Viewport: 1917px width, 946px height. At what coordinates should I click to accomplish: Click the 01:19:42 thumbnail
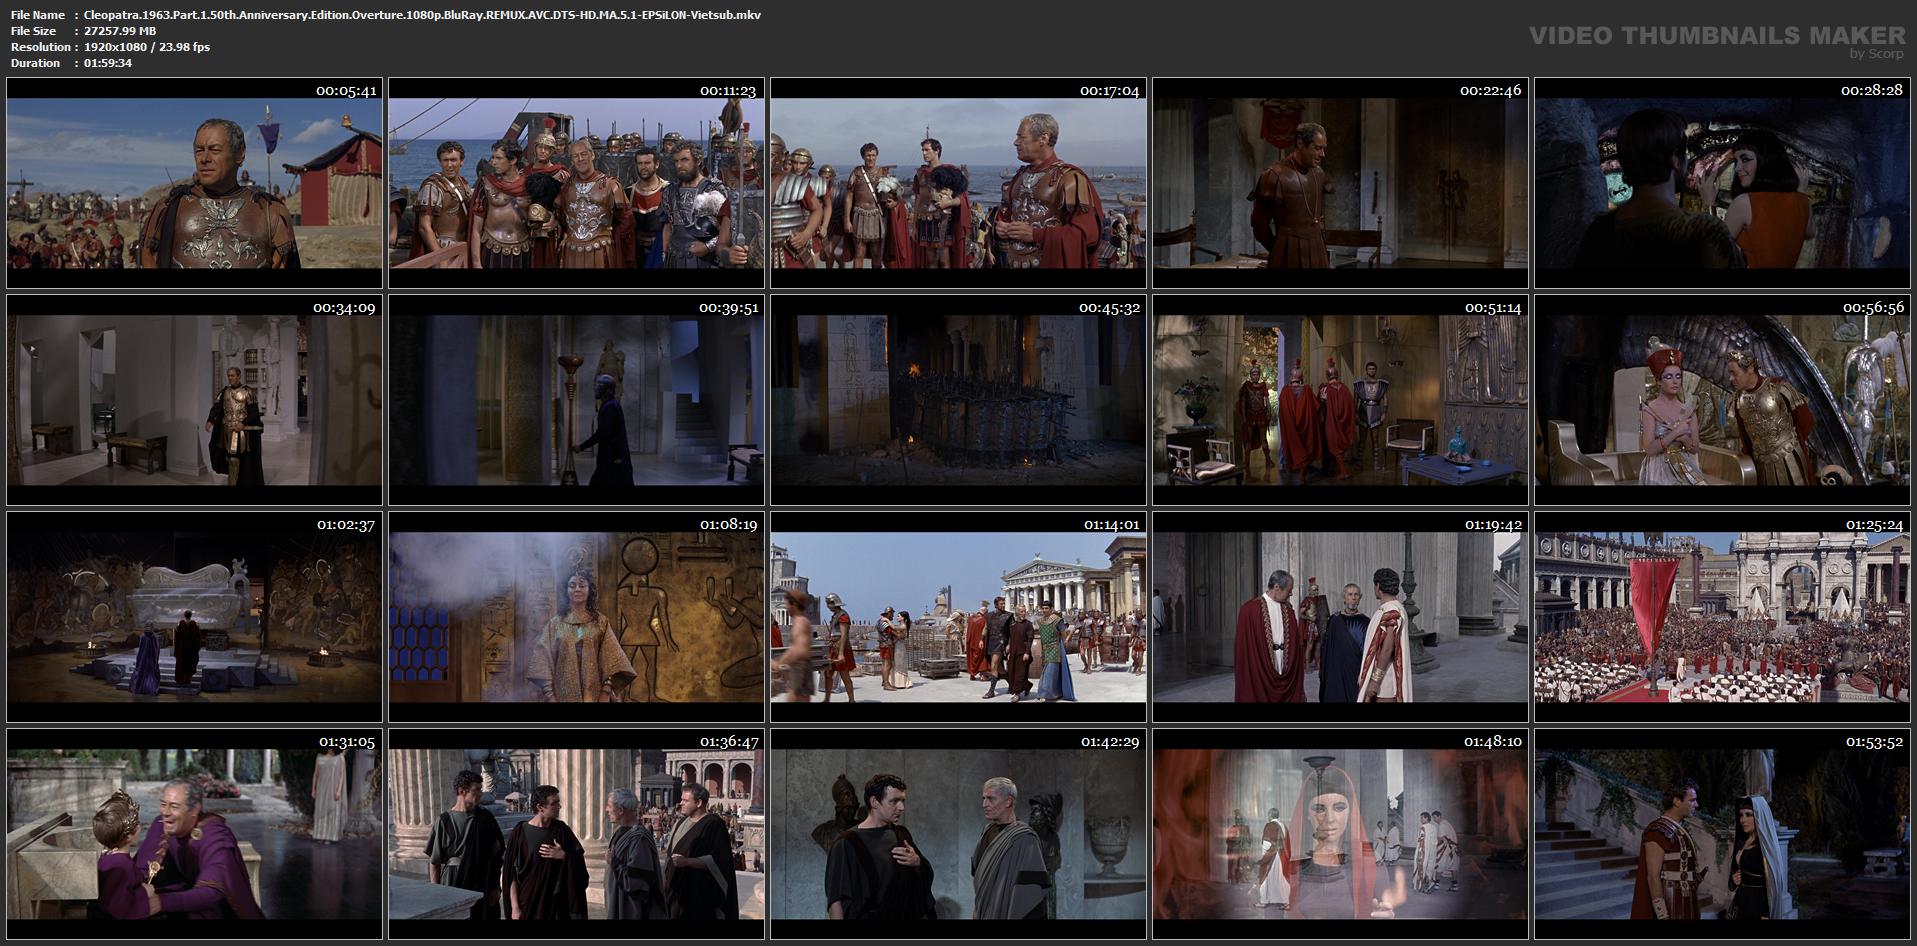(x=1340, y=617)
